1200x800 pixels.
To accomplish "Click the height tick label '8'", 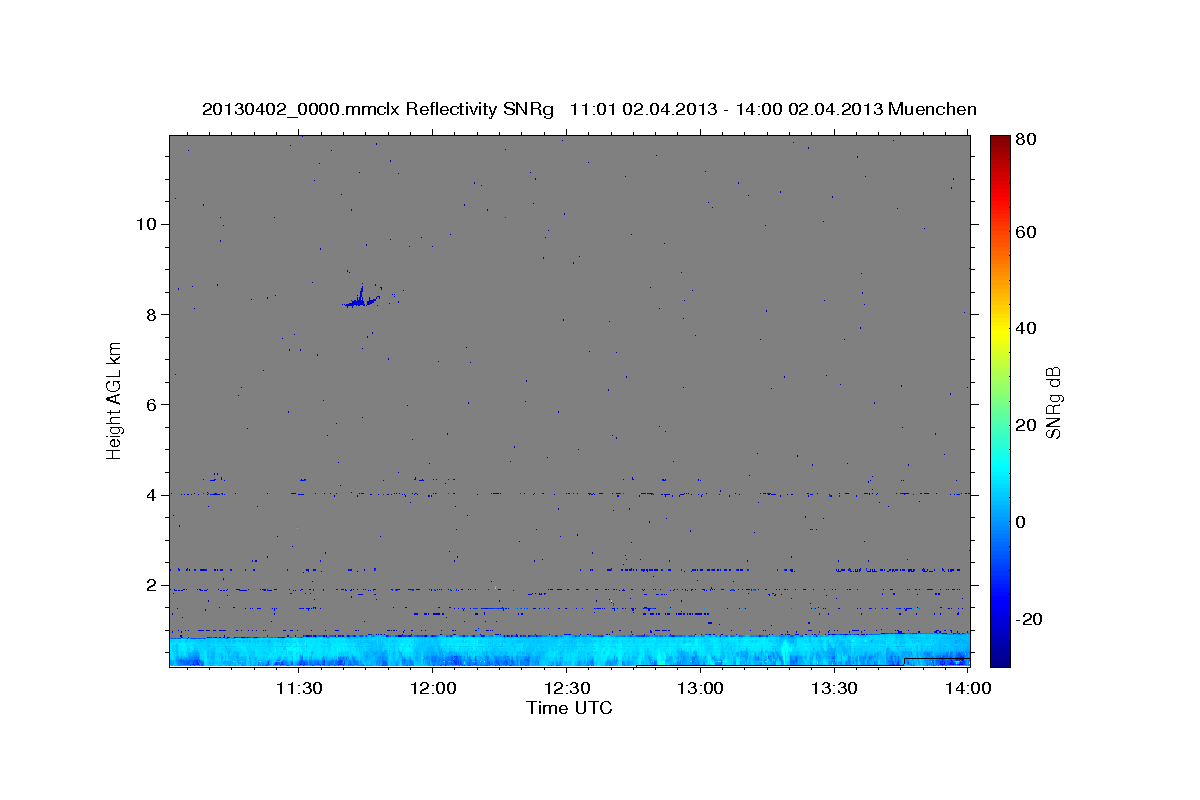I will pyautogui.click(x=150, y=314).
